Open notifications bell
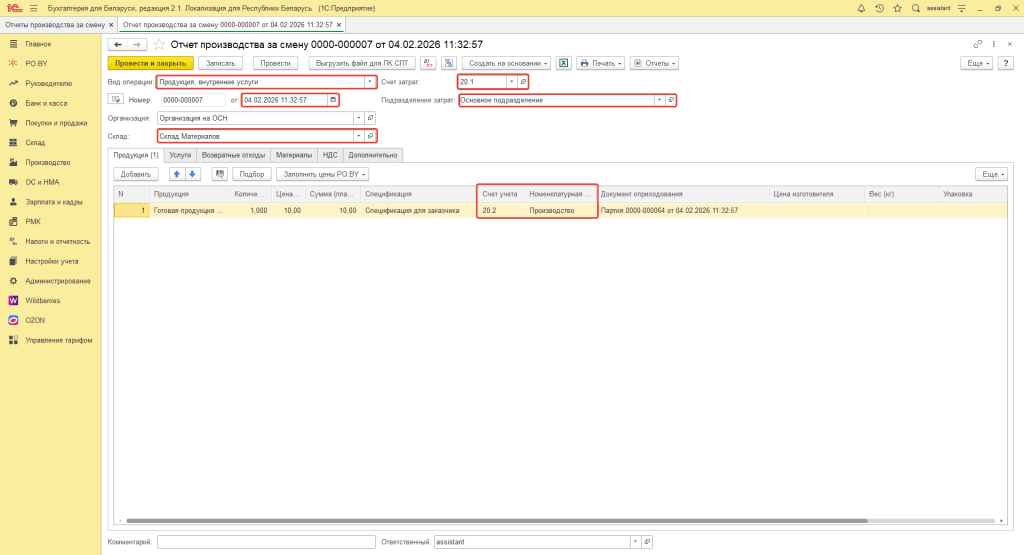The height and width of the screenshot is (555, 1024). coord(861,8)
